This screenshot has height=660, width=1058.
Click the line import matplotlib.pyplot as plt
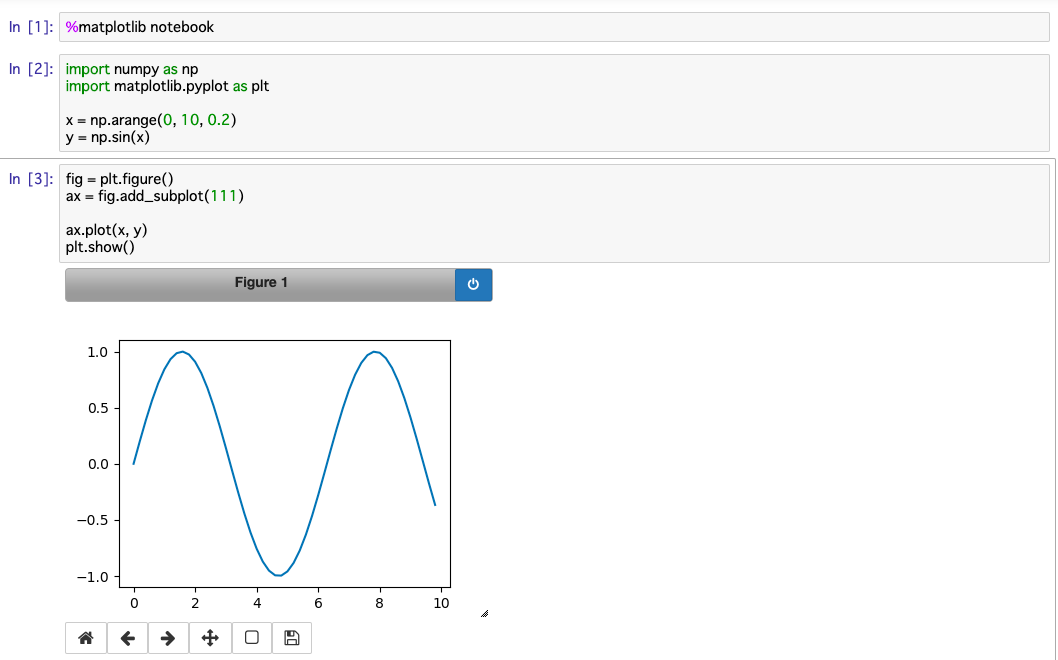coord(167,86)
